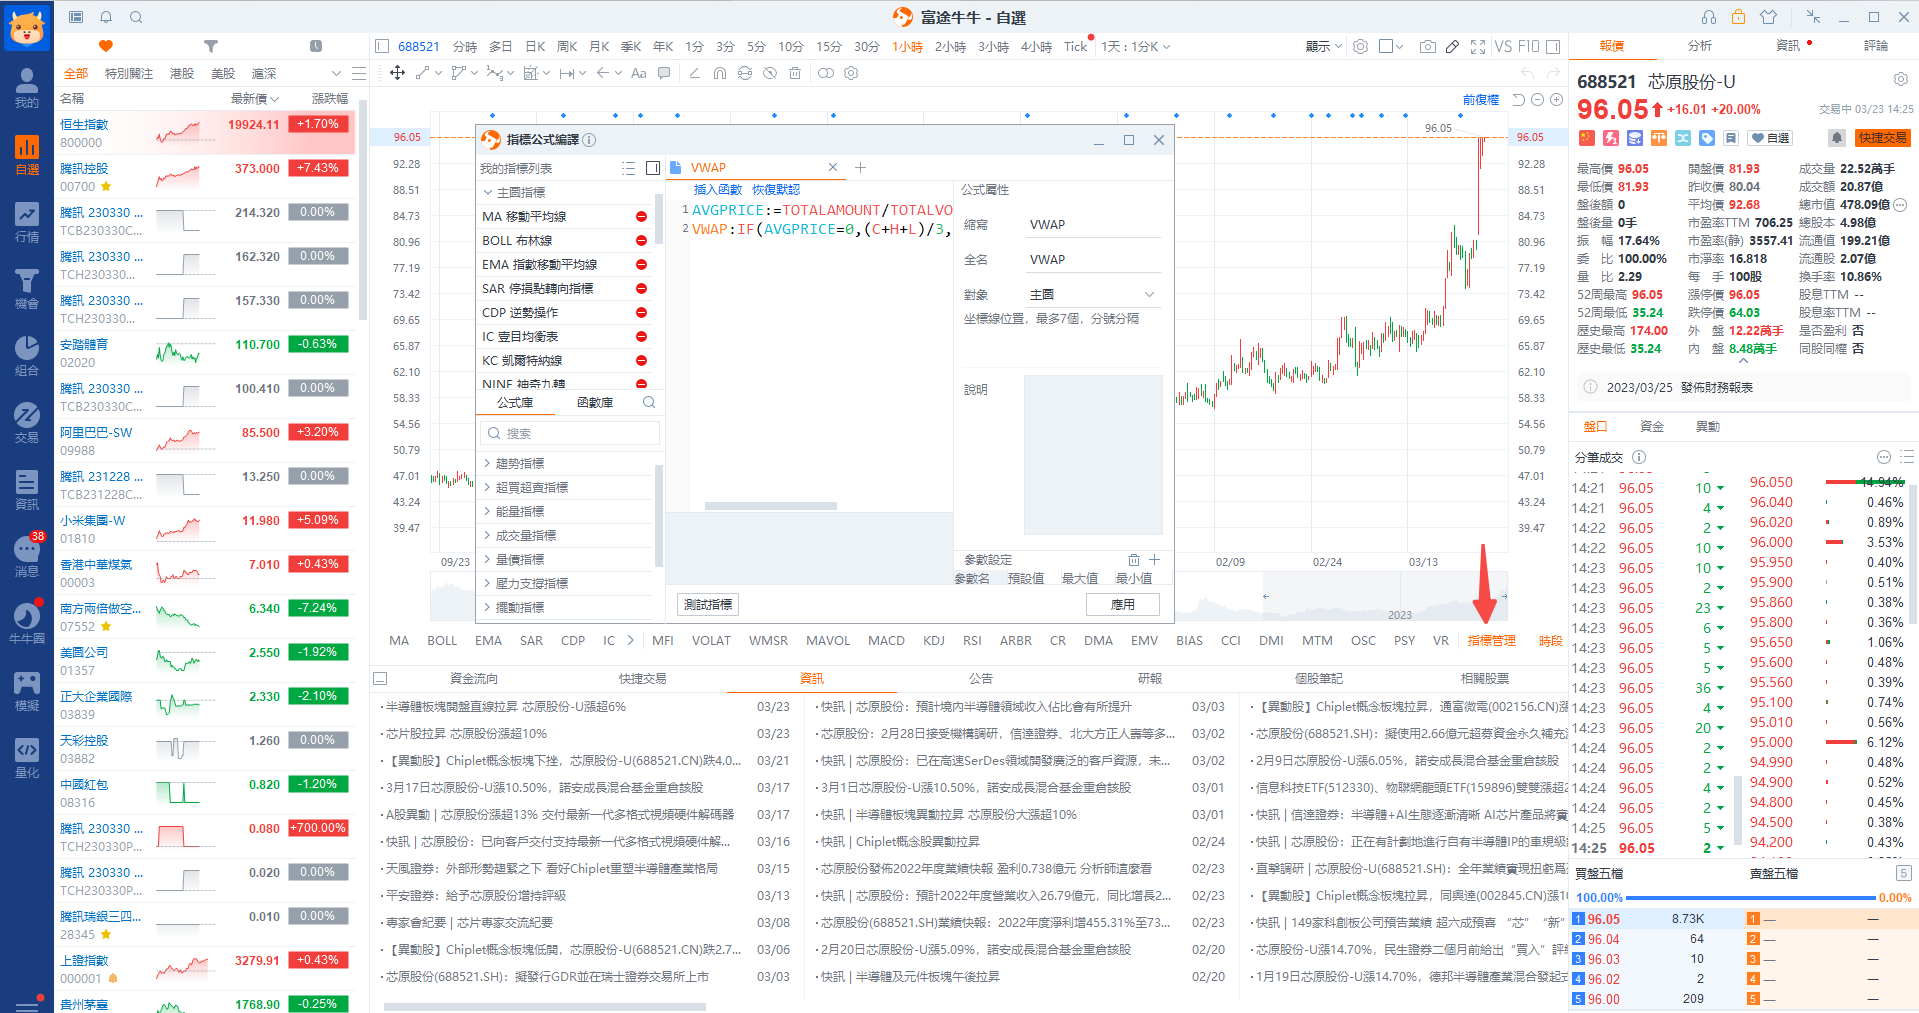
Task: Open the 交易 trade sidebar icon
Action: [x=27, y=423]
